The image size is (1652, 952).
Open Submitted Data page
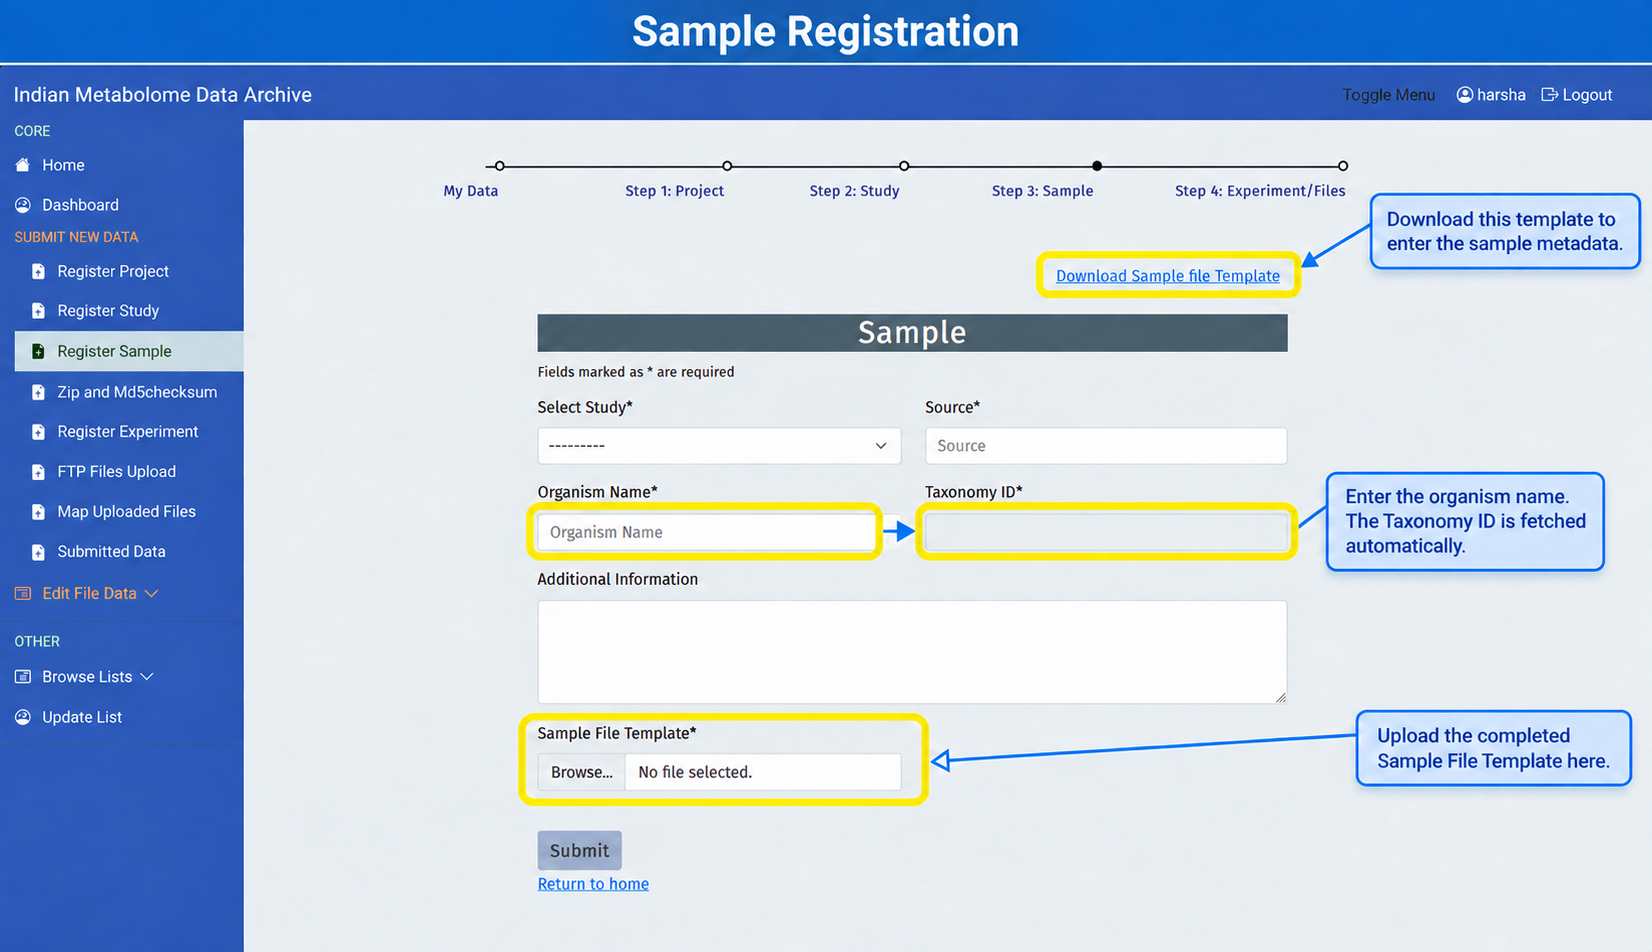pyautogui.click(x=111, y=552)
